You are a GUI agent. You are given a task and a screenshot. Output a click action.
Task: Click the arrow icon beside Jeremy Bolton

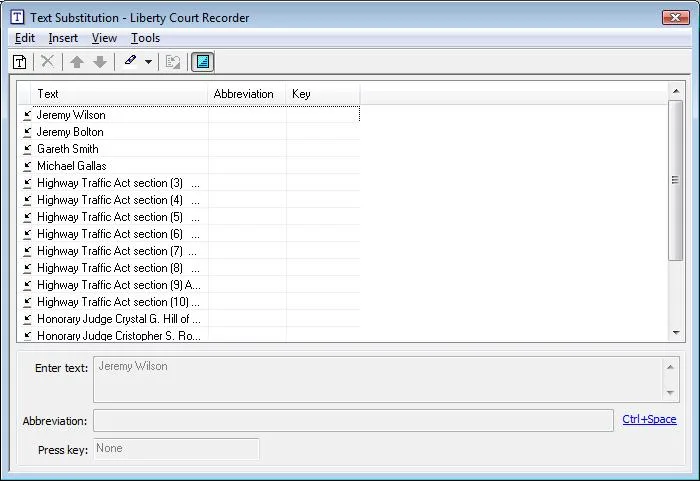click(27, 132)
